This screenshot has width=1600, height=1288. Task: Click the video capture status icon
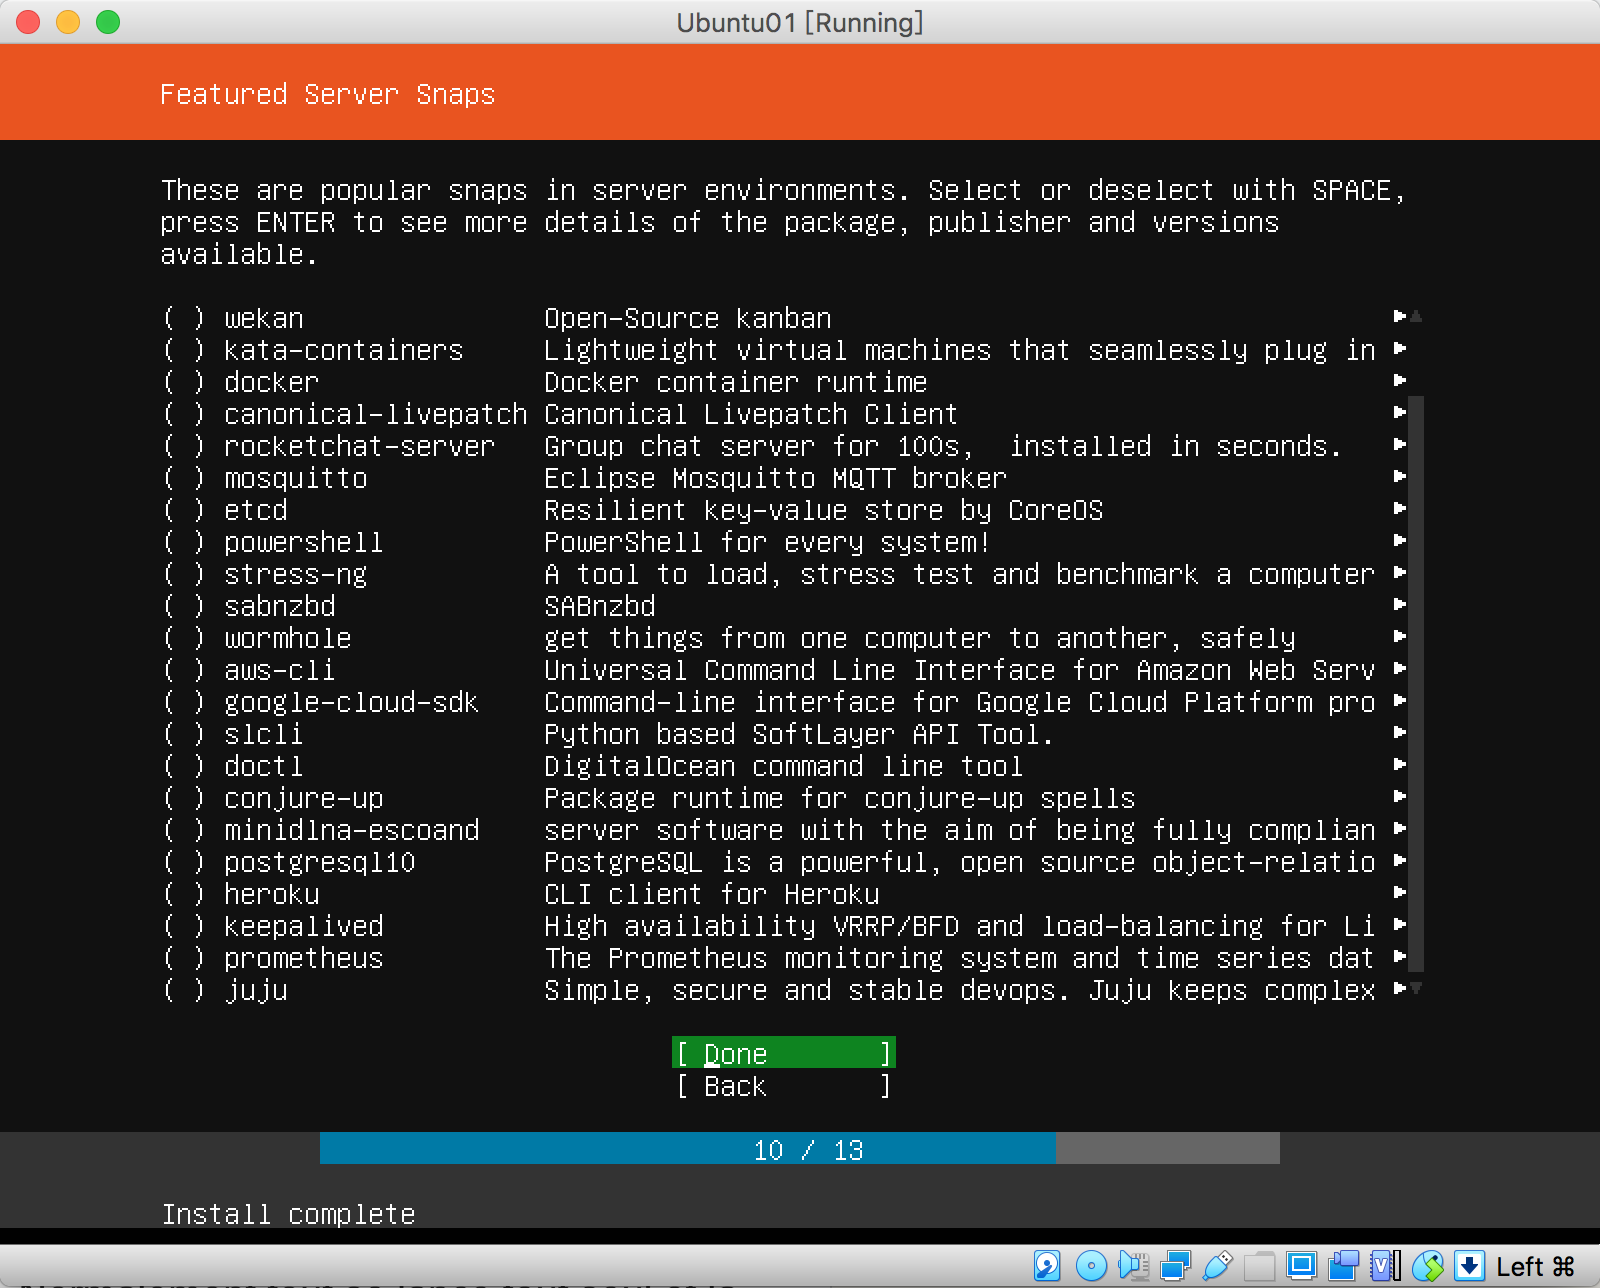coord(1343,1266)
